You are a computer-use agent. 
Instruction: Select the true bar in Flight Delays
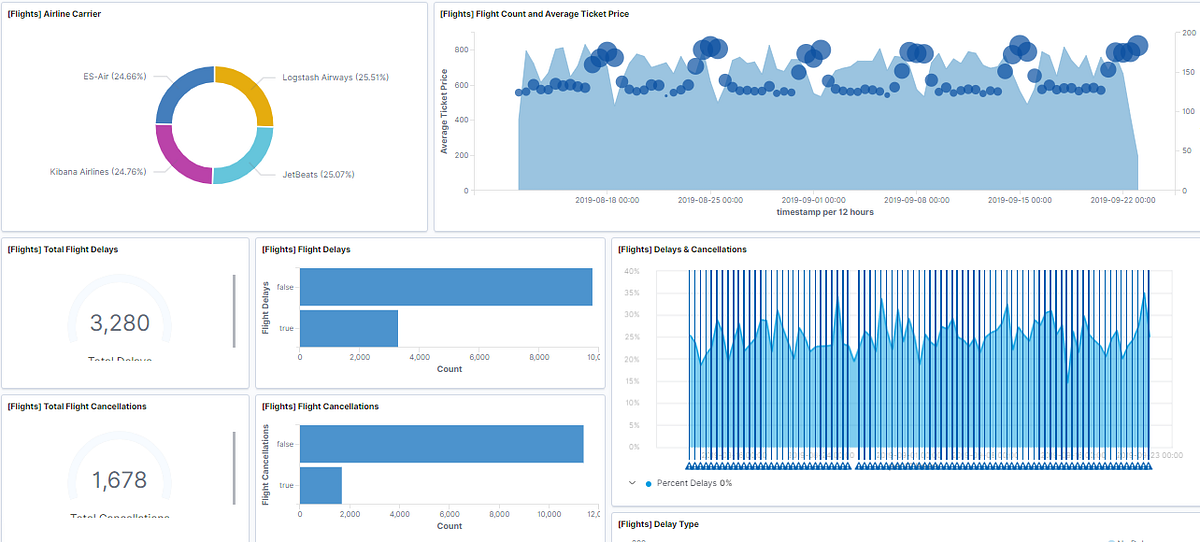tap(349, 328)
